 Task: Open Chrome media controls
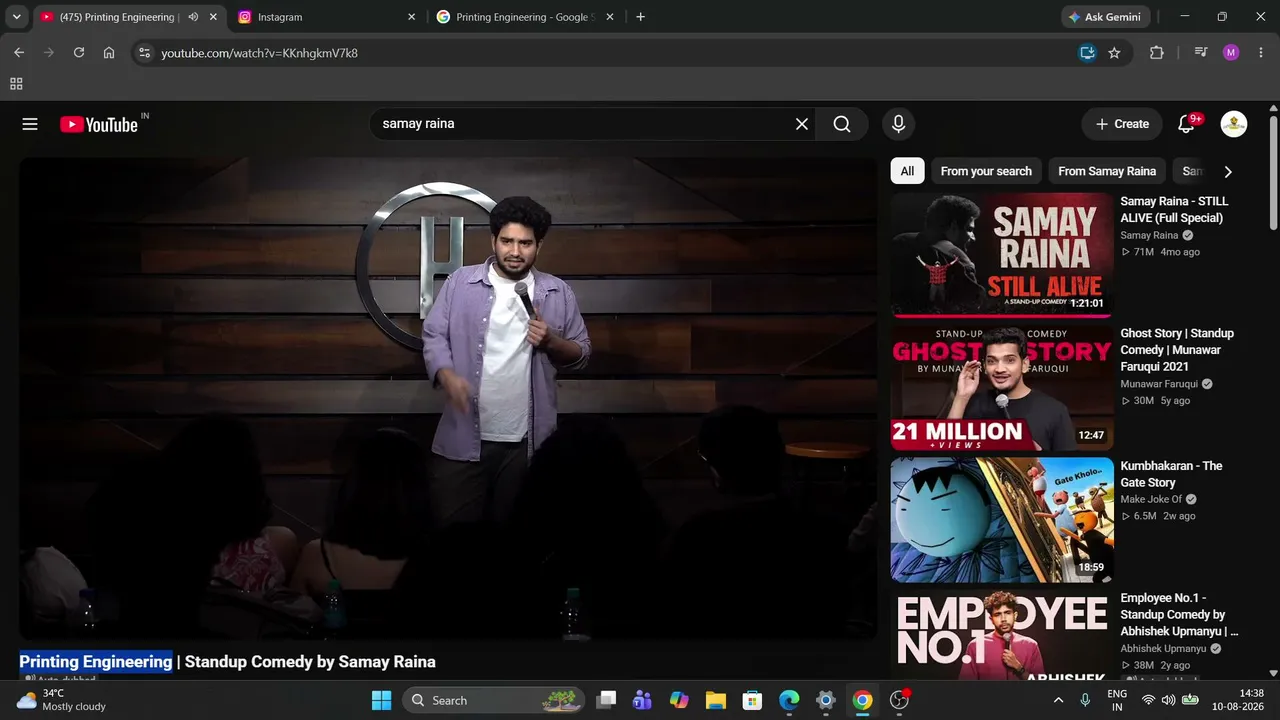pos(1201,53)
